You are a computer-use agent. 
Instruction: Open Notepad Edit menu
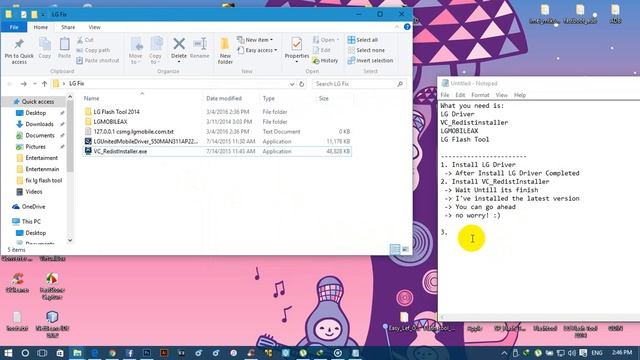tap(460, 95)
